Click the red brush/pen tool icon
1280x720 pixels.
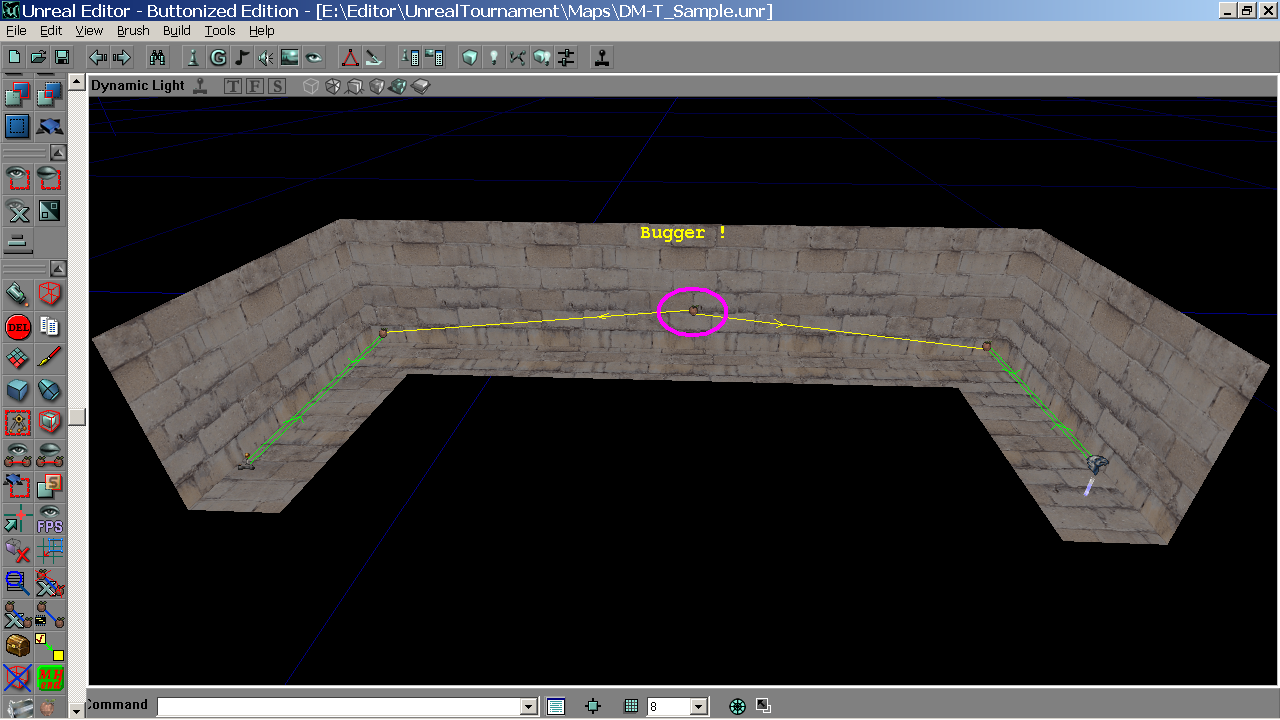pos(50,358)
